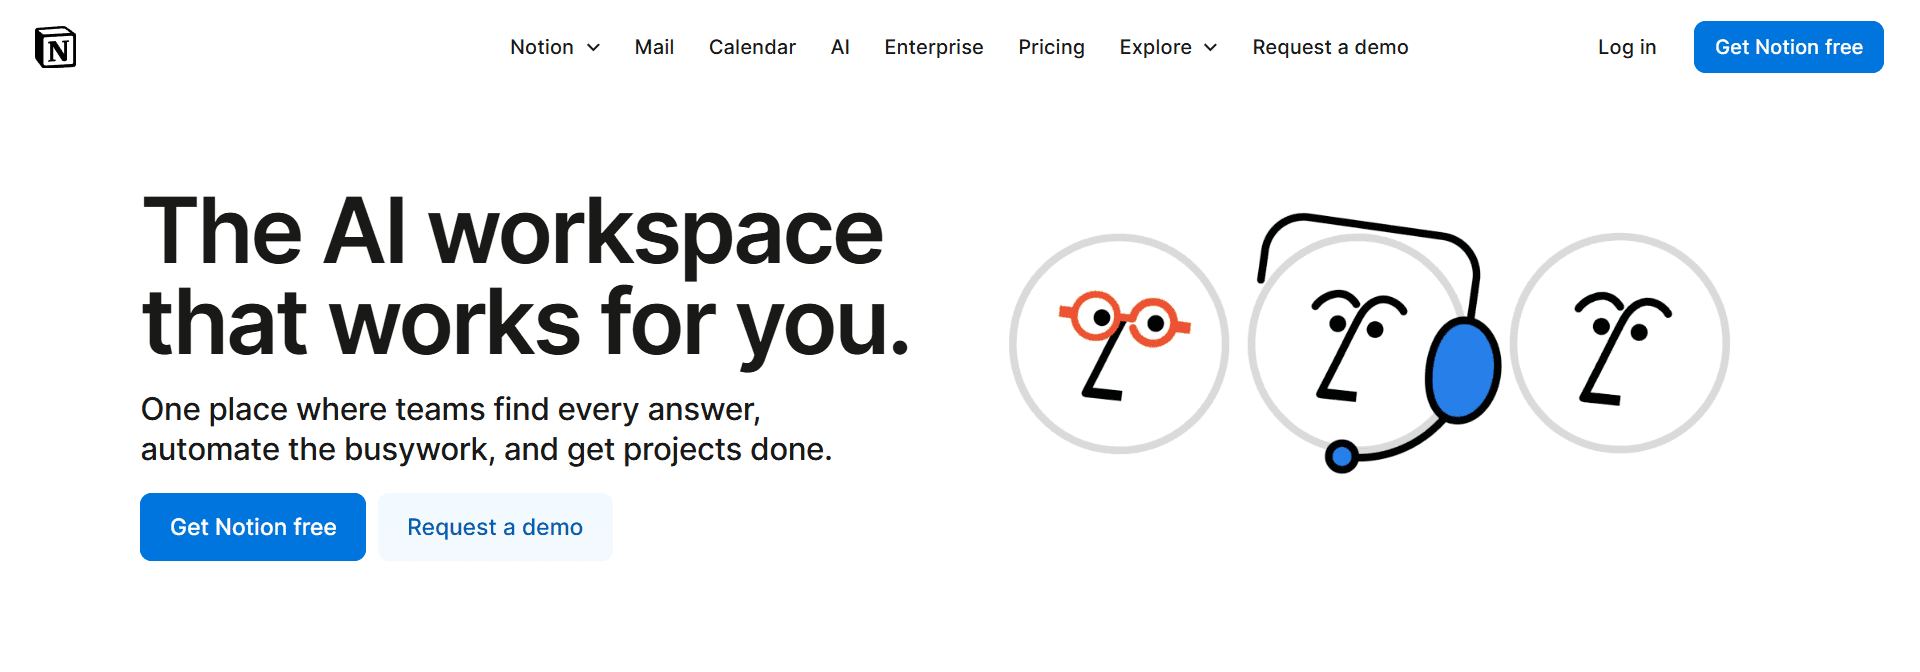Screen dimensions: 1920x672
Task: Select the AI nav item
Action: pyautogui.click(x=840, y=47)
